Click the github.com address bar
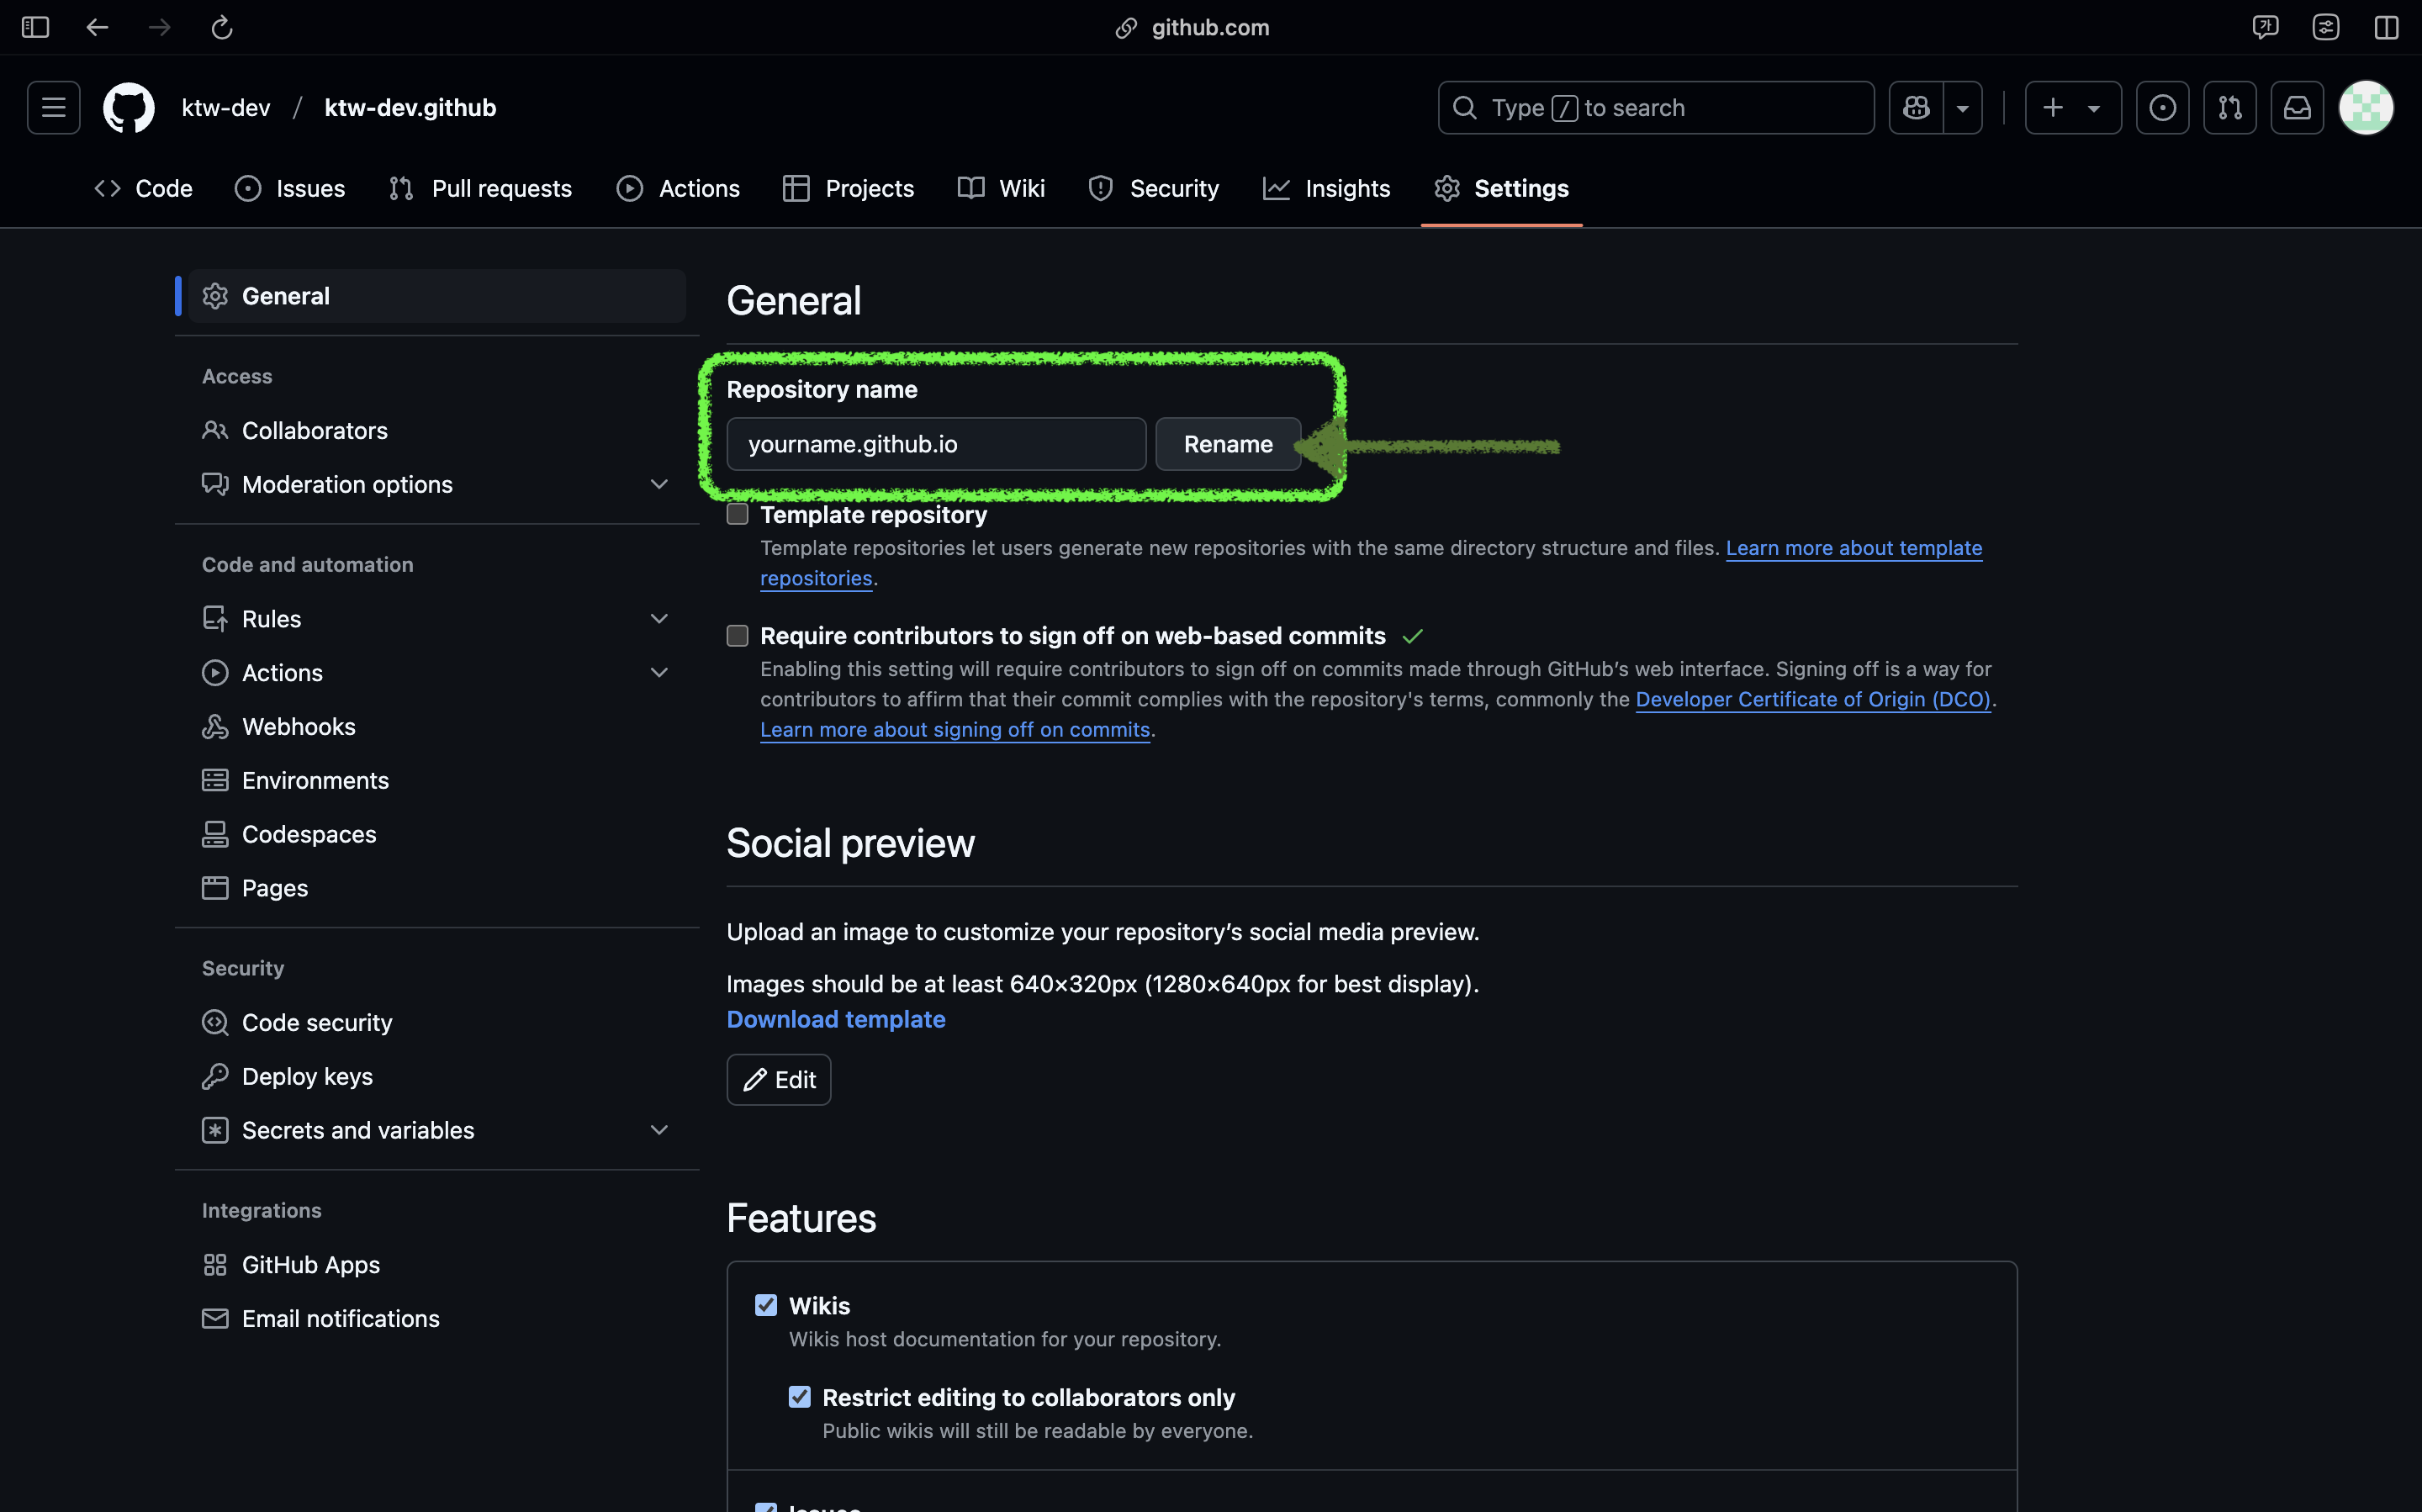Image resolution: width=2422 pixels, height=1512 pixels. tap(1193, 27)
